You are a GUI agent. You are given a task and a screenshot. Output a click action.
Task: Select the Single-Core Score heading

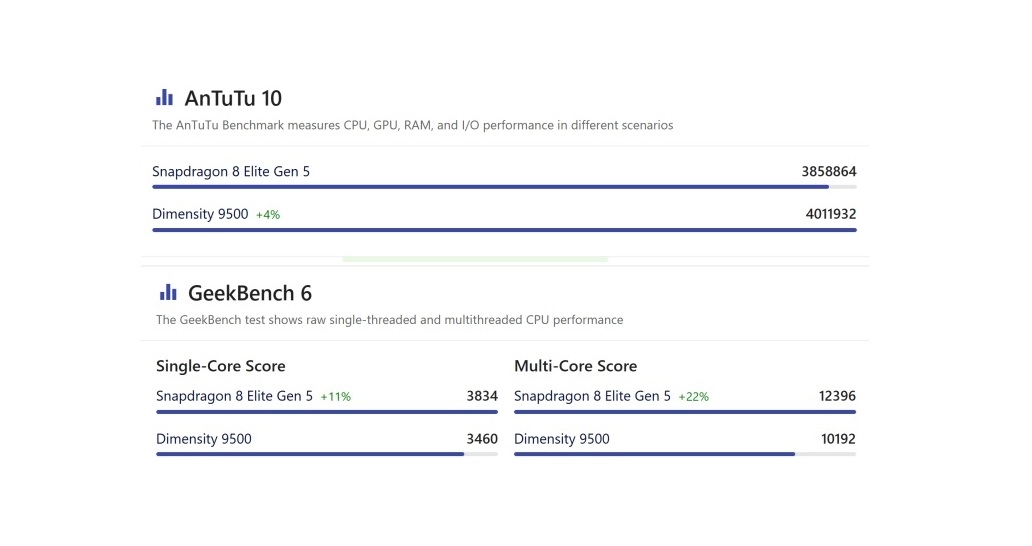(x=220, y=366)
